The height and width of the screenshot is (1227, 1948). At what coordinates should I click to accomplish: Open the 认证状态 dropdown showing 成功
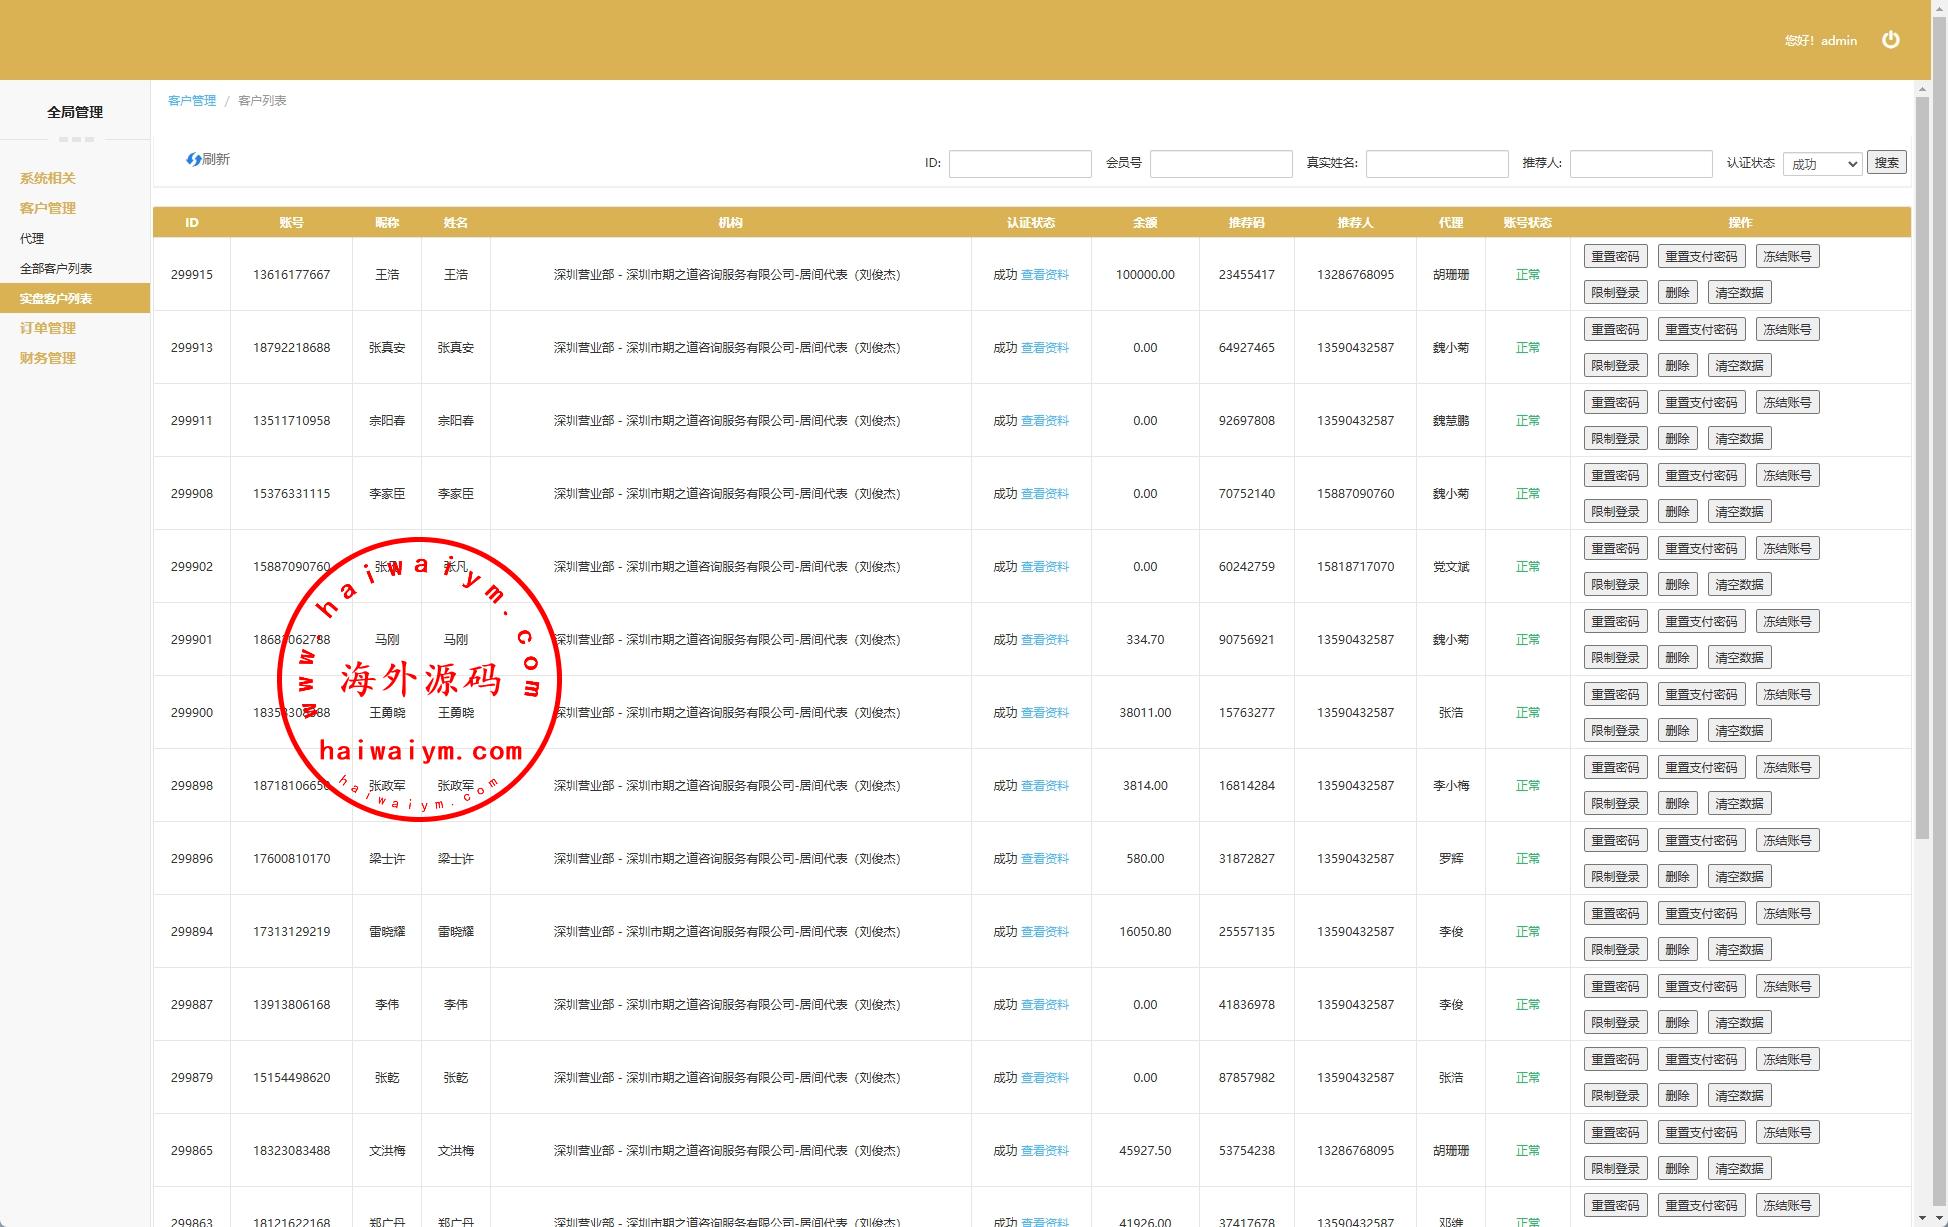coord(1821,164)
